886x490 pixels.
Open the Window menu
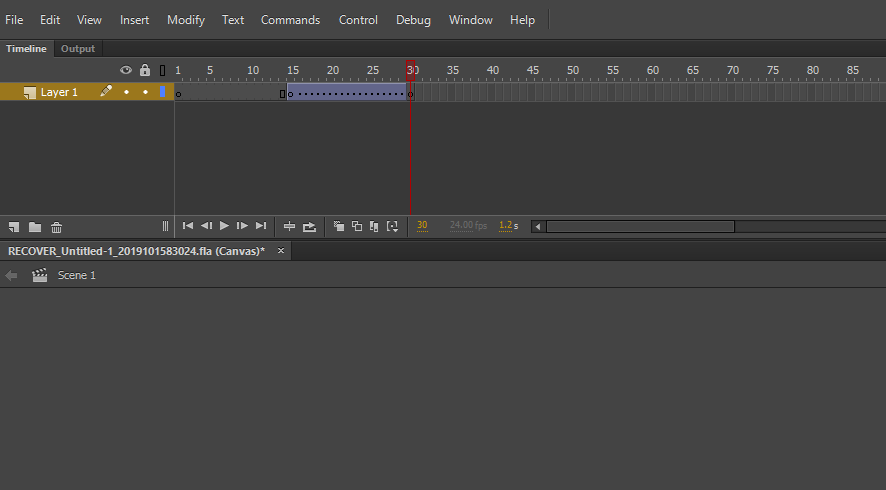click(x=471, y=20)
